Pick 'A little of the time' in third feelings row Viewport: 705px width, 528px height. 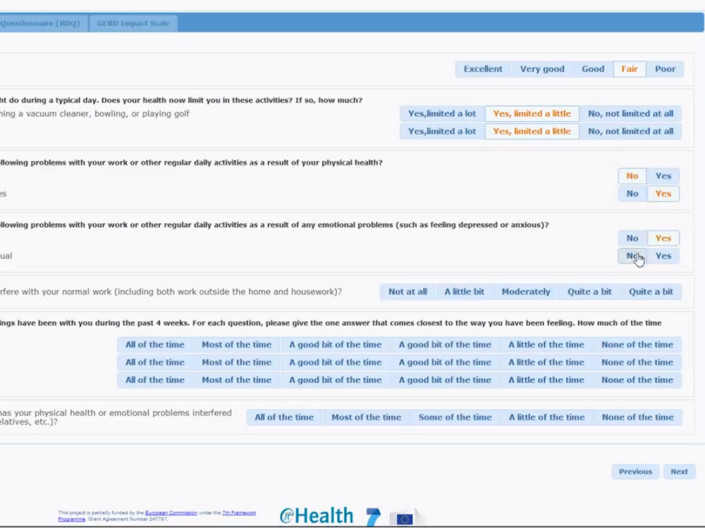pyautogui.click(x=546, y=380)
